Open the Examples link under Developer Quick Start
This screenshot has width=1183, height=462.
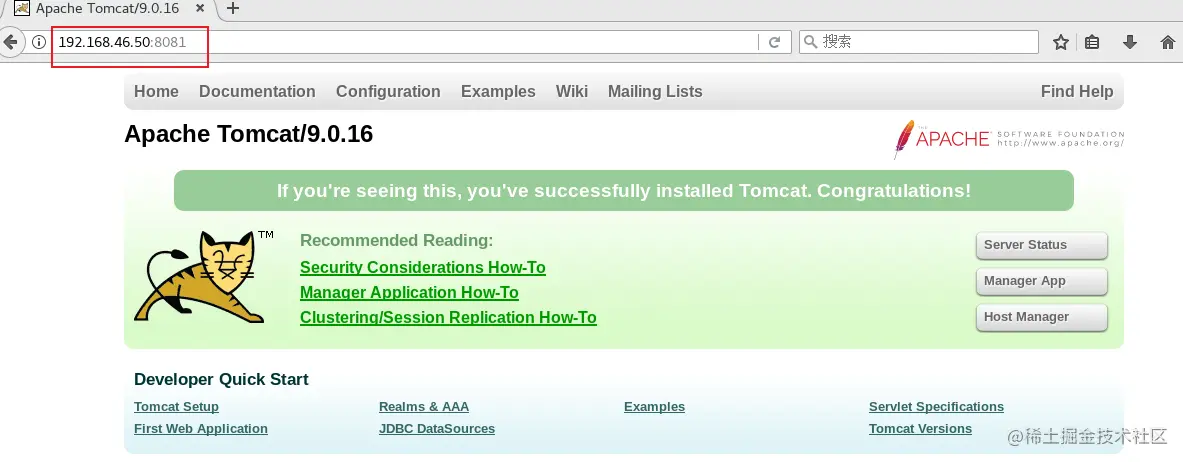tap(654, 407)
